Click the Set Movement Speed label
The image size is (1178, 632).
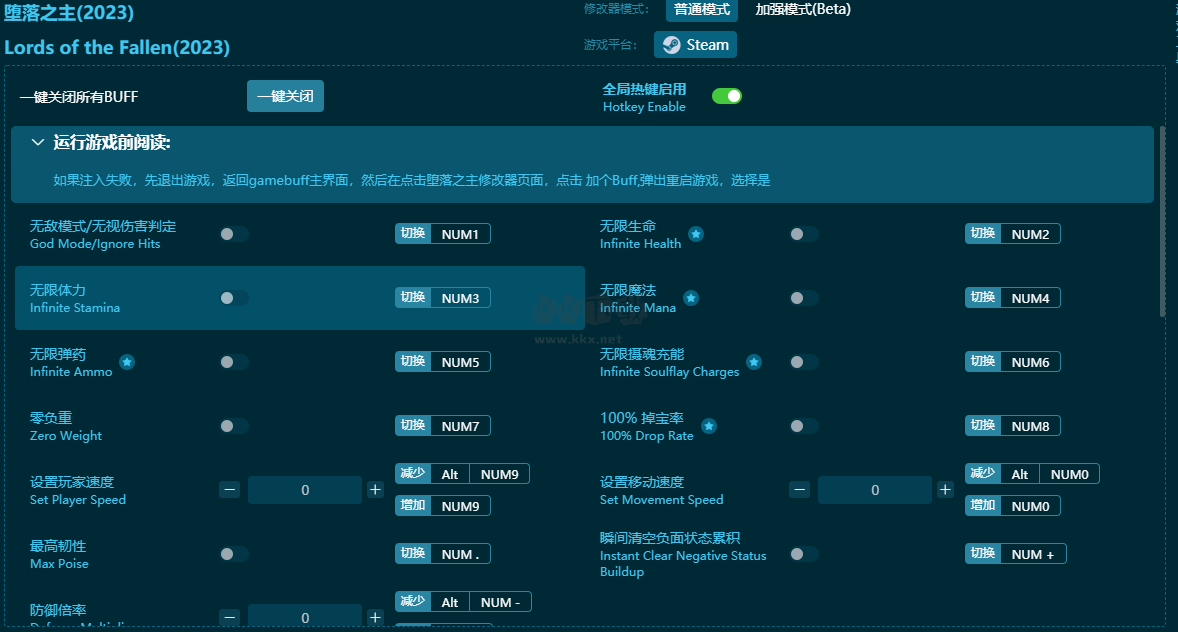(661, 500)
